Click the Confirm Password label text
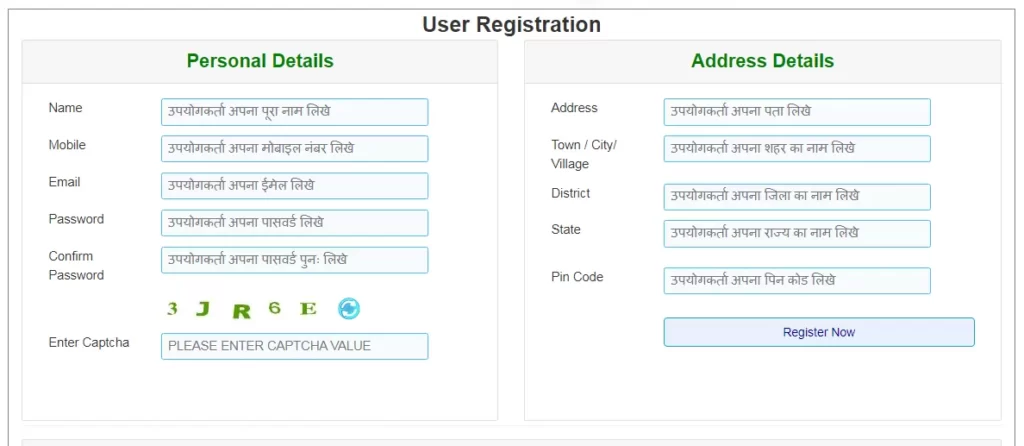Screen dimensions: 1024x446 76,265
